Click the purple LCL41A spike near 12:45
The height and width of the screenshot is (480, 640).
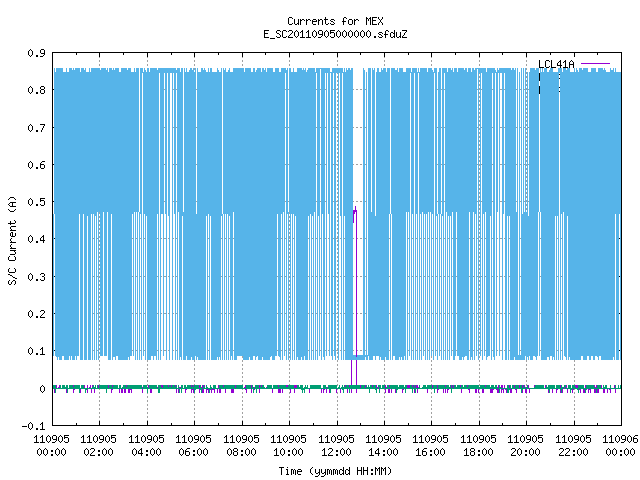(354, 296)
